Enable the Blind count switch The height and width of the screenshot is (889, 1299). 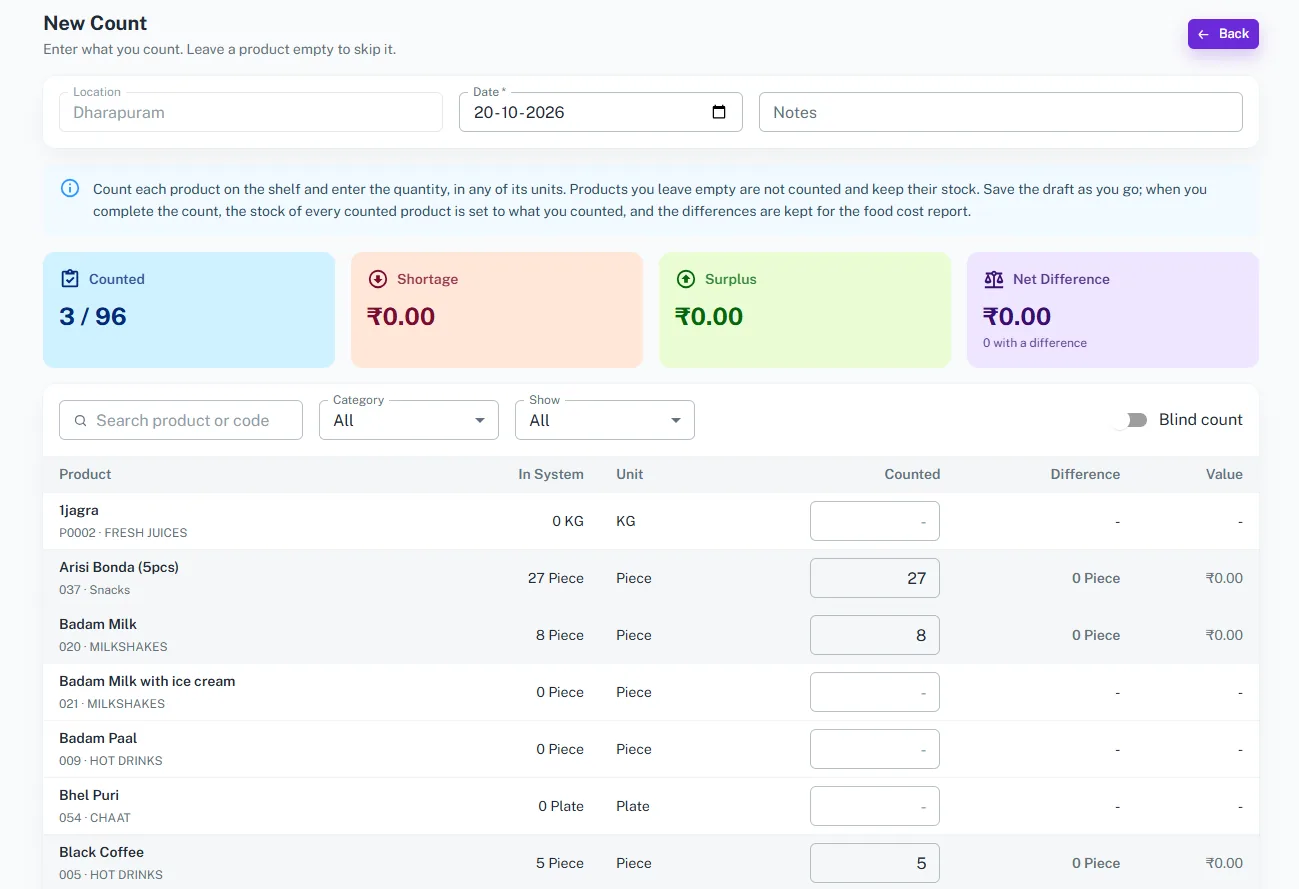pos(1131,420)
